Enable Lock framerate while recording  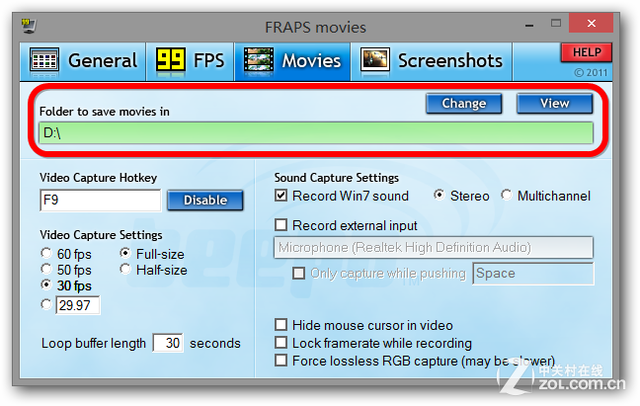[x=281, y=342]
